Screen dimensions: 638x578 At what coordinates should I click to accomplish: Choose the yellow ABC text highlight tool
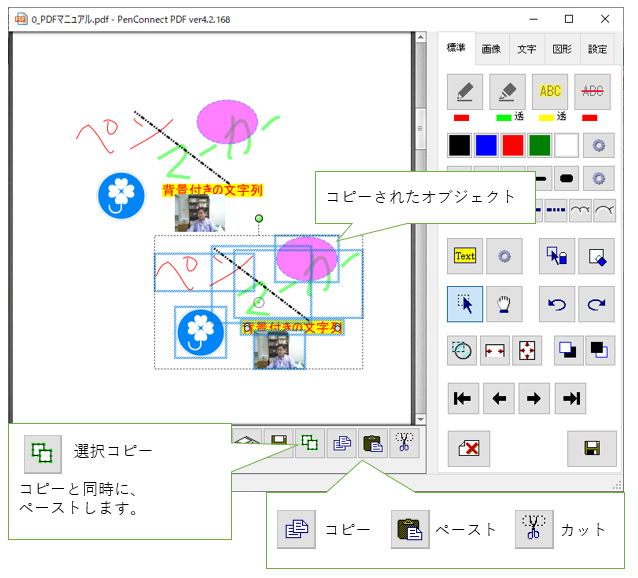pos(550,91)
